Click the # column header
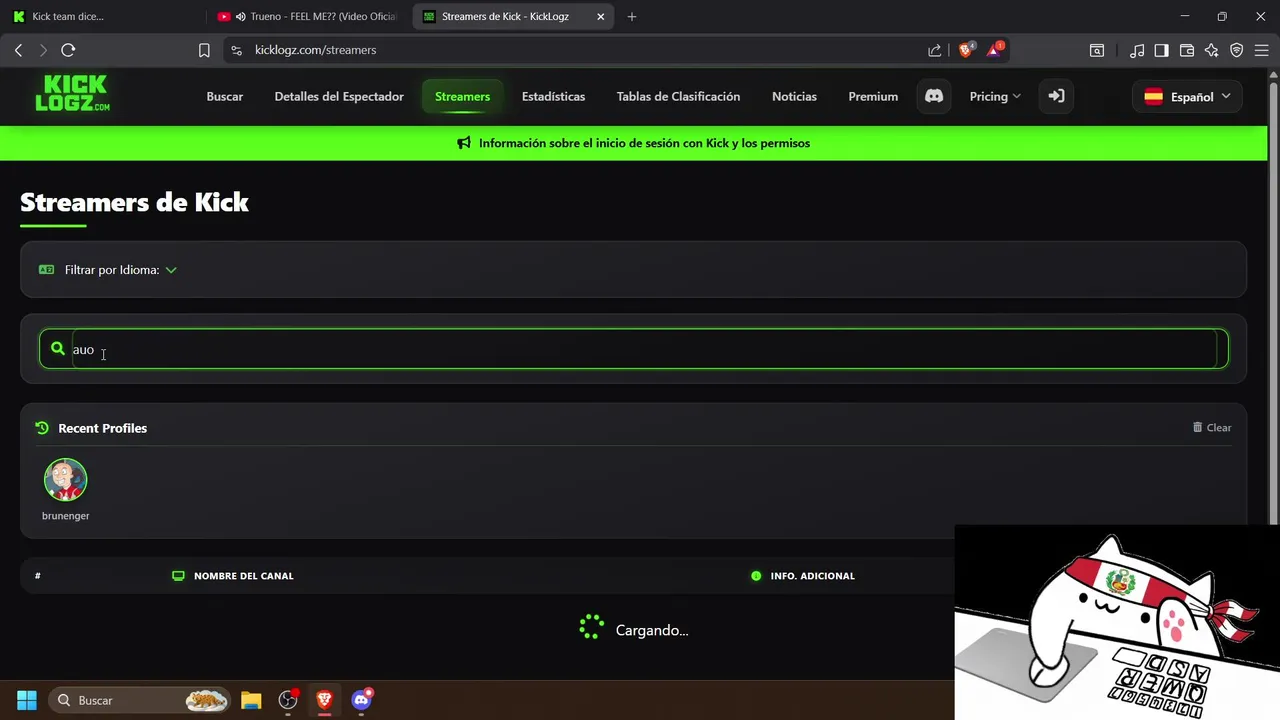 tap(38, 576)
